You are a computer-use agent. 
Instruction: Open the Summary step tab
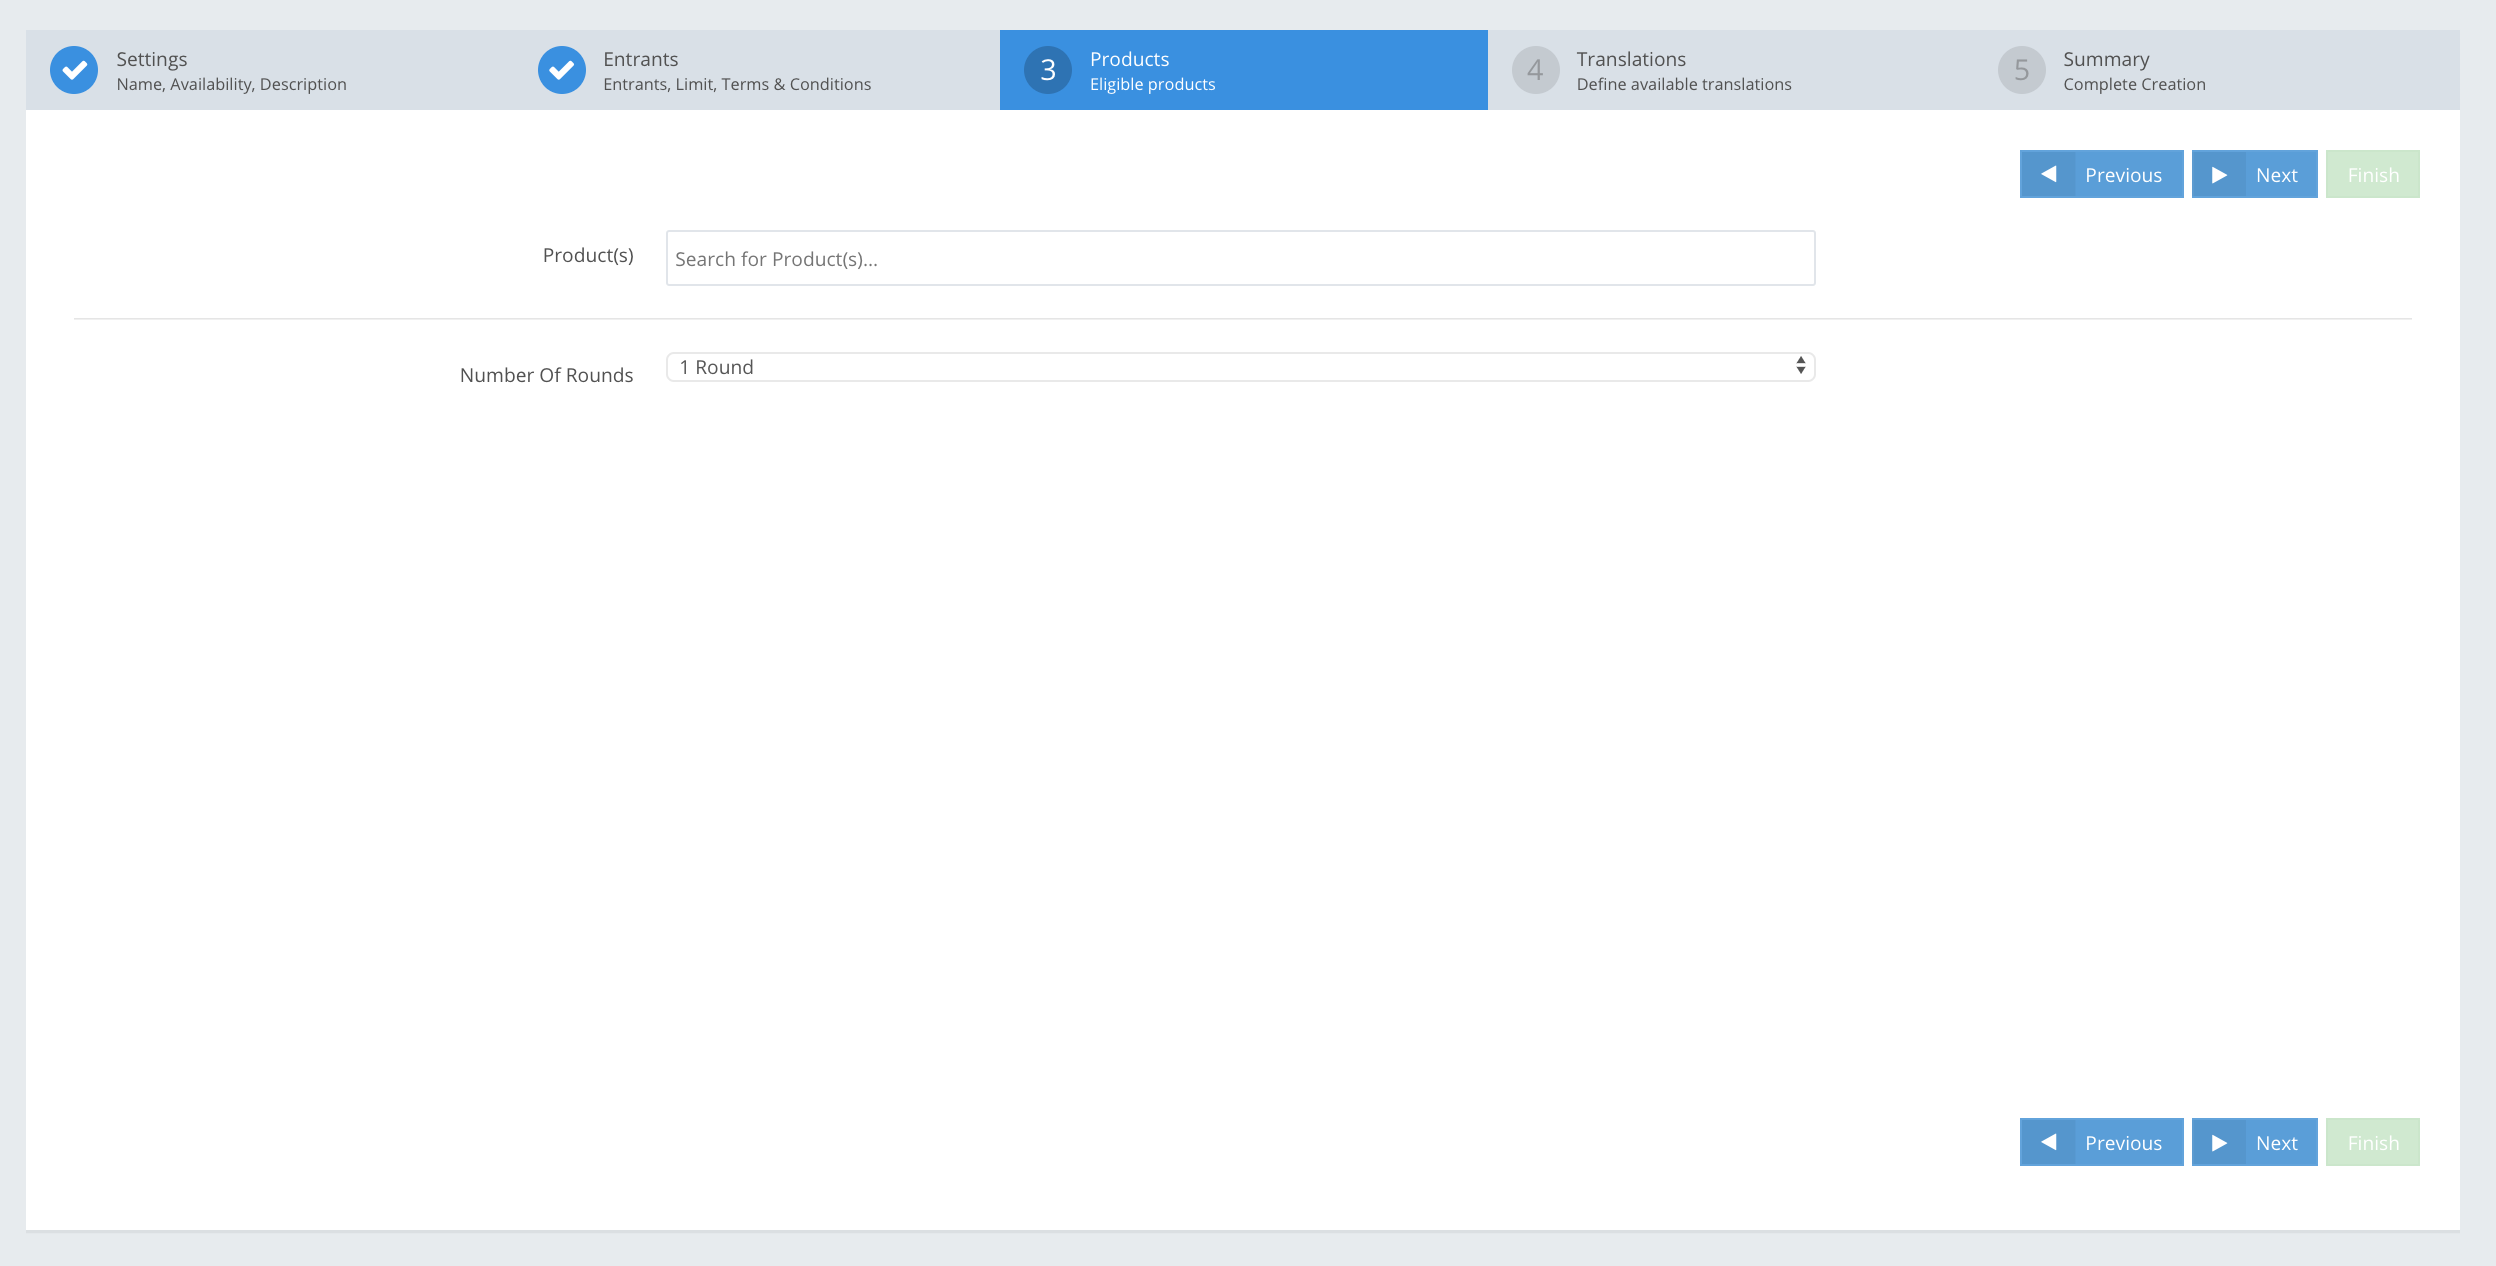tap(2217, 70)
